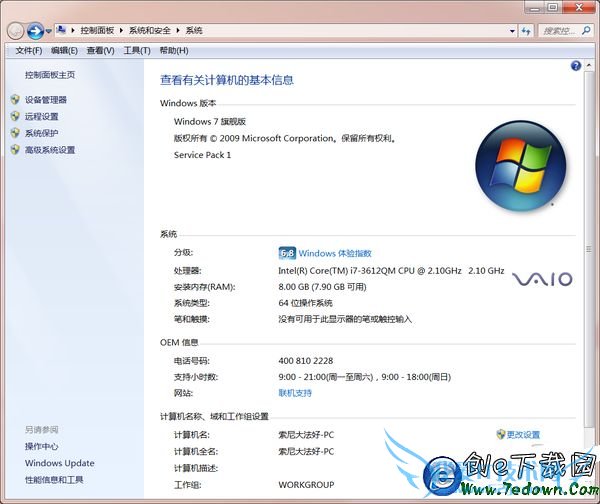Open the 帮助(H) menu
The image size is (600, 504).
(x=174, y=51)
